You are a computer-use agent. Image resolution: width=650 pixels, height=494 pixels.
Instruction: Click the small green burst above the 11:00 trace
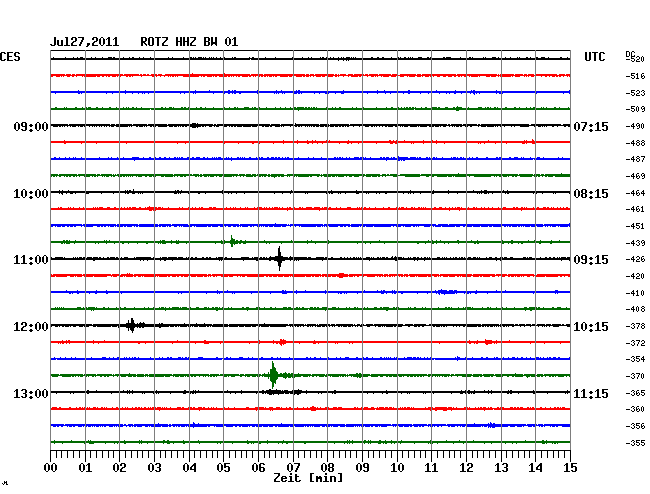click(x=233, y=241)
